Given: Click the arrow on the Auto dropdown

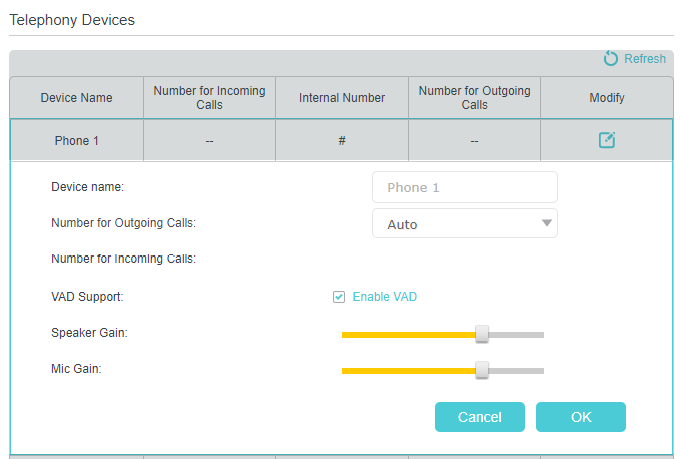Looking at the screenshot, I should 546,224.
